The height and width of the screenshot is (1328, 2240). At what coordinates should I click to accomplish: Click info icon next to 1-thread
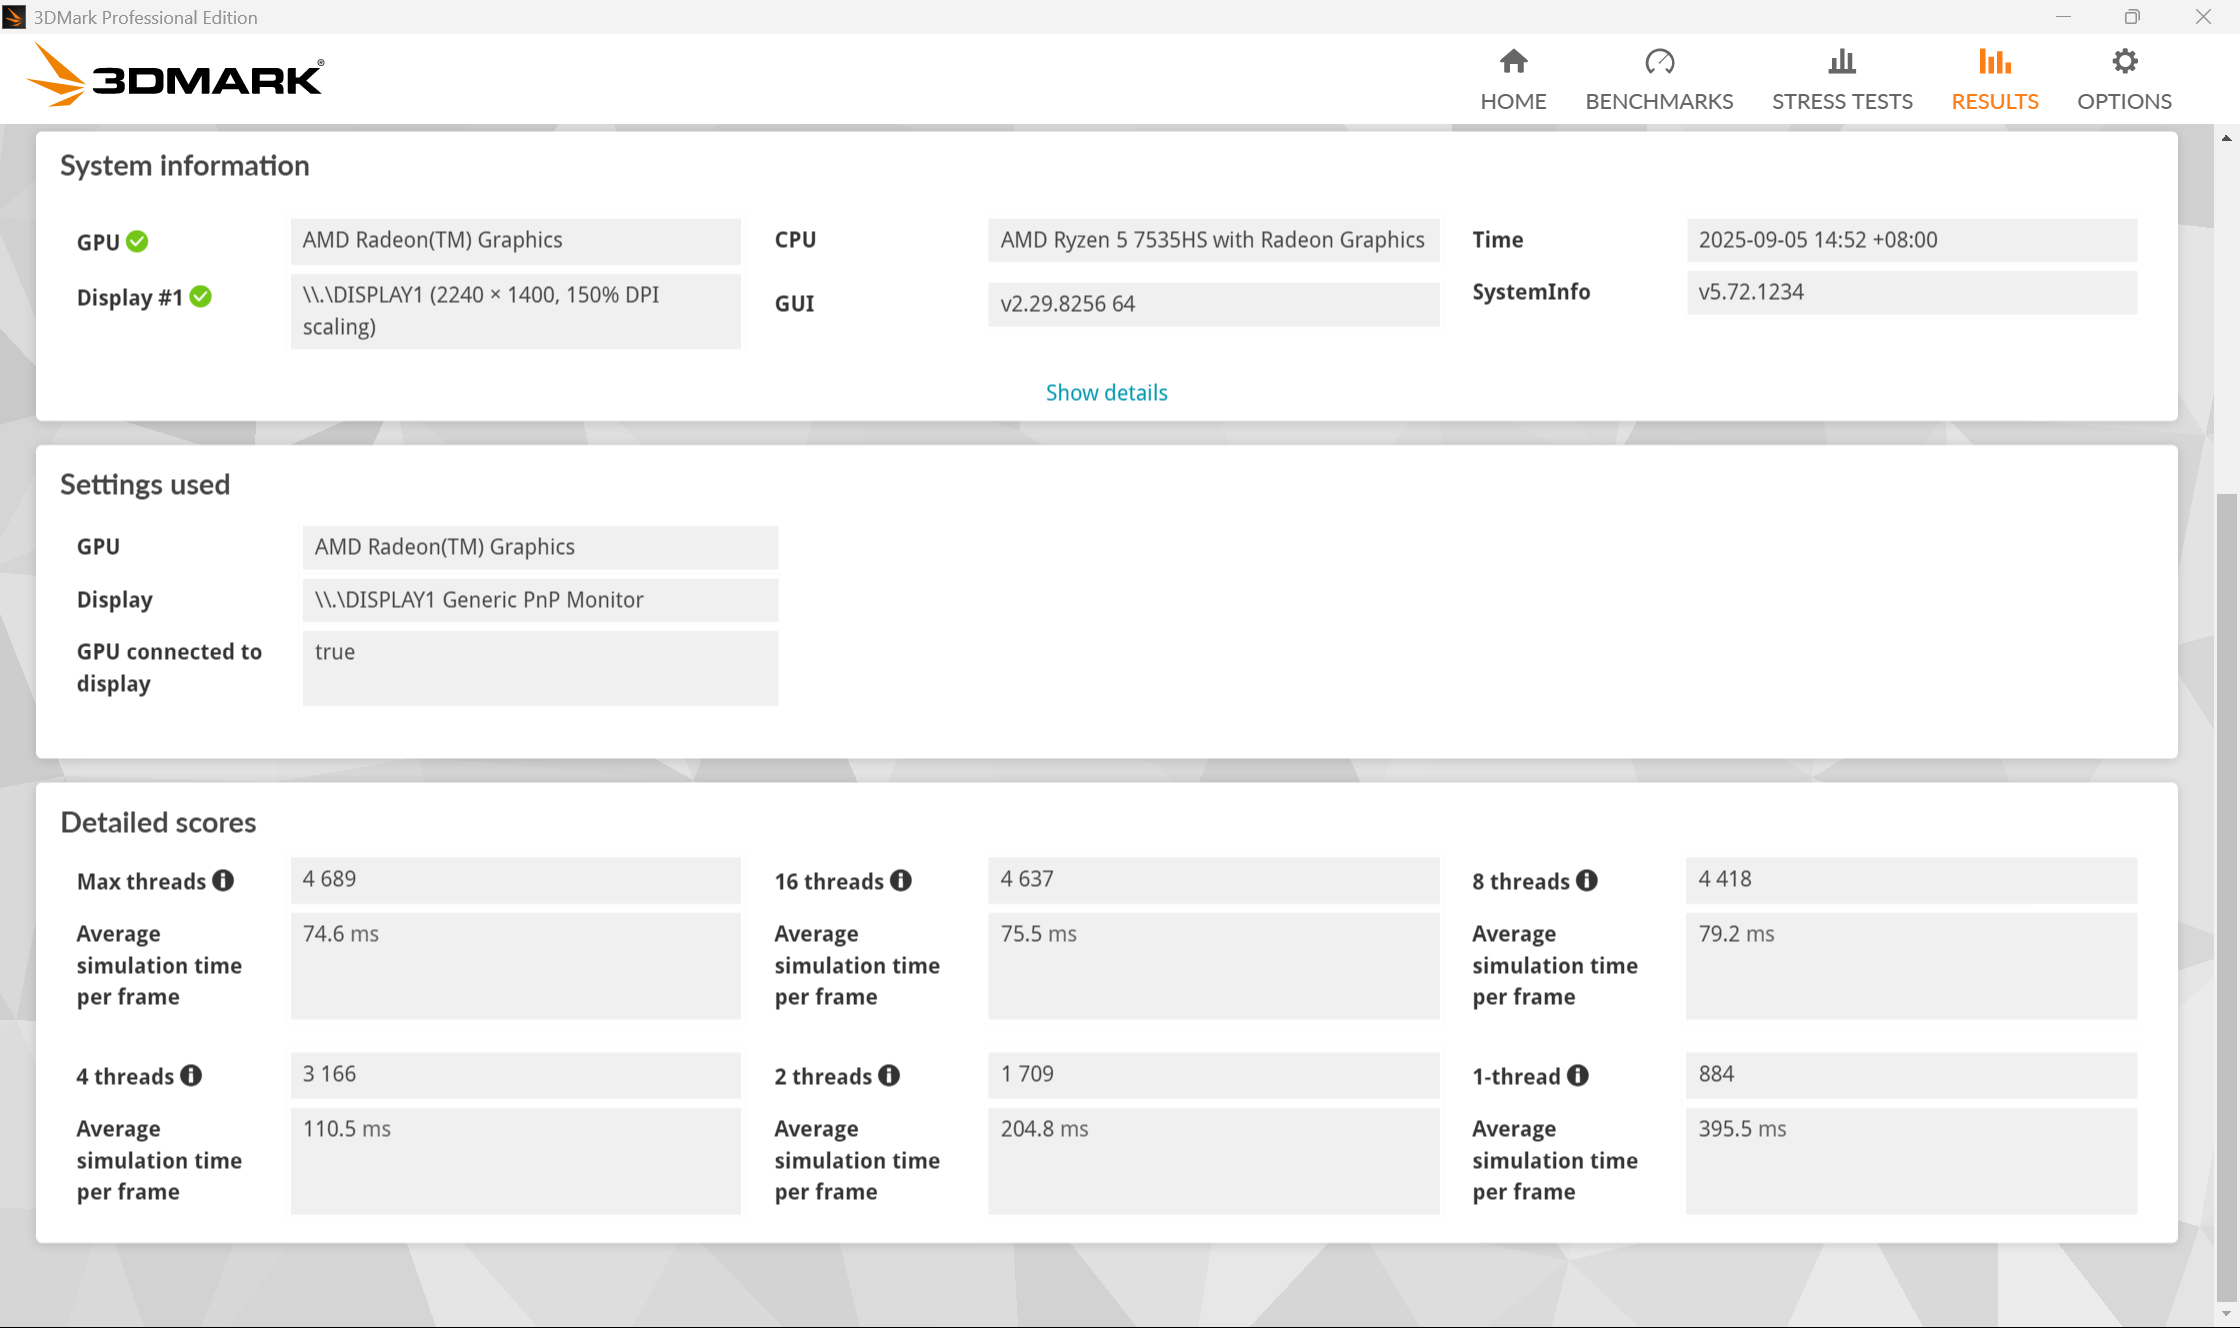[x=1578, y=1075]
